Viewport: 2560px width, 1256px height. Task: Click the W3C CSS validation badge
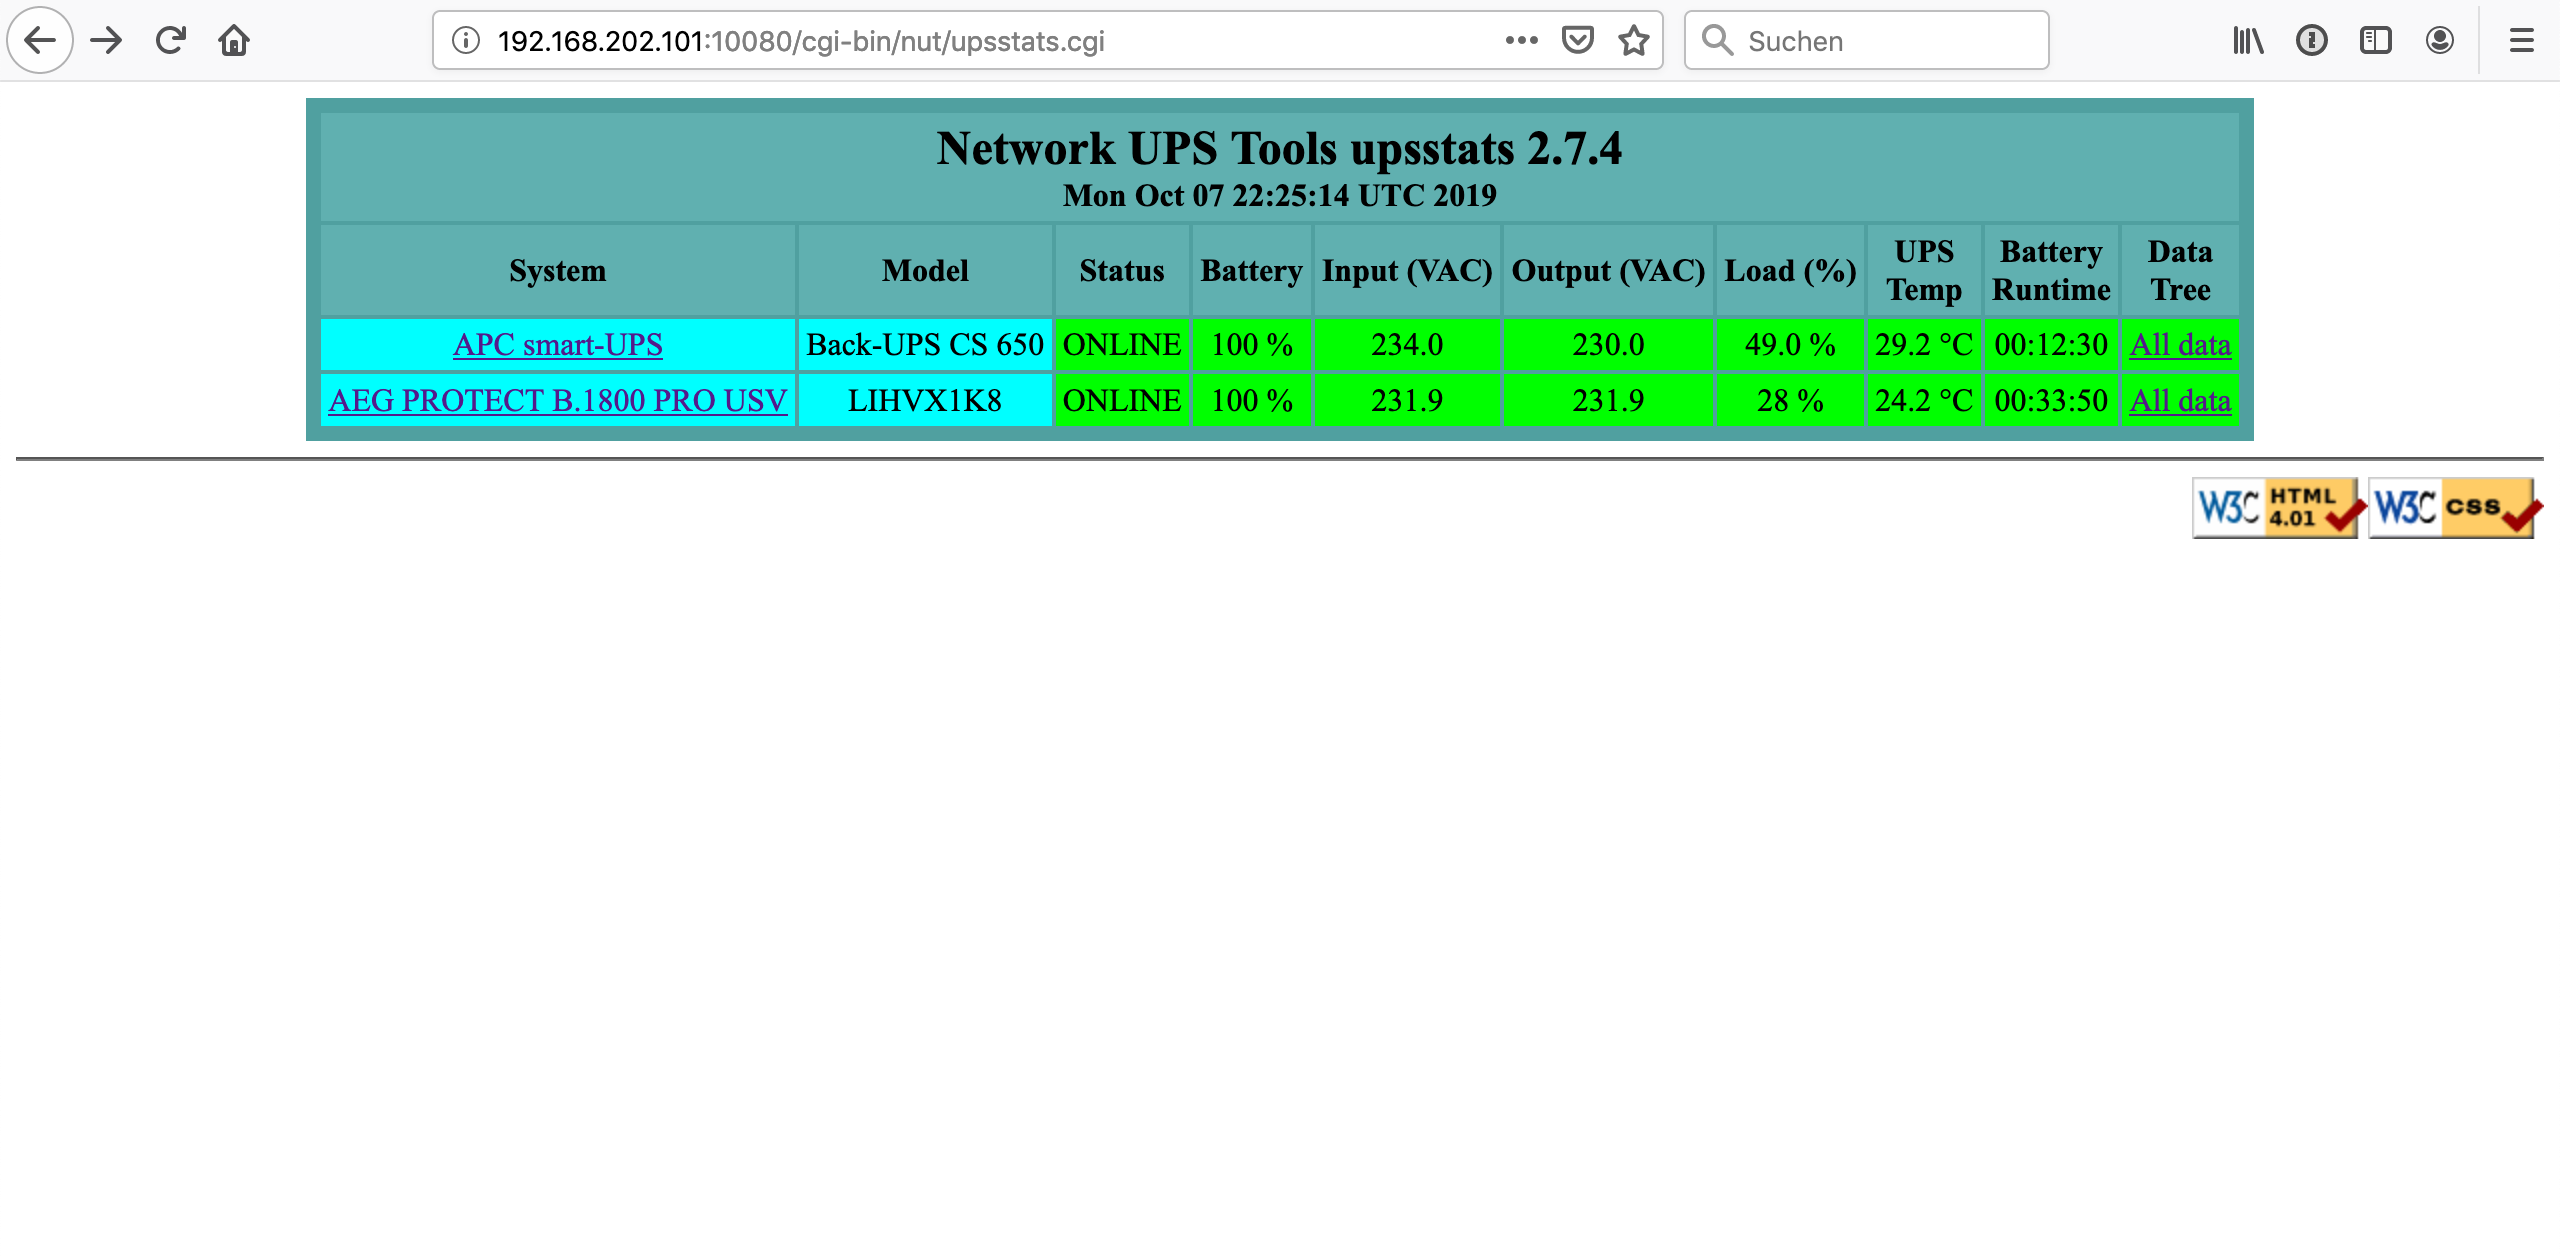click(x=2452, y=508)
